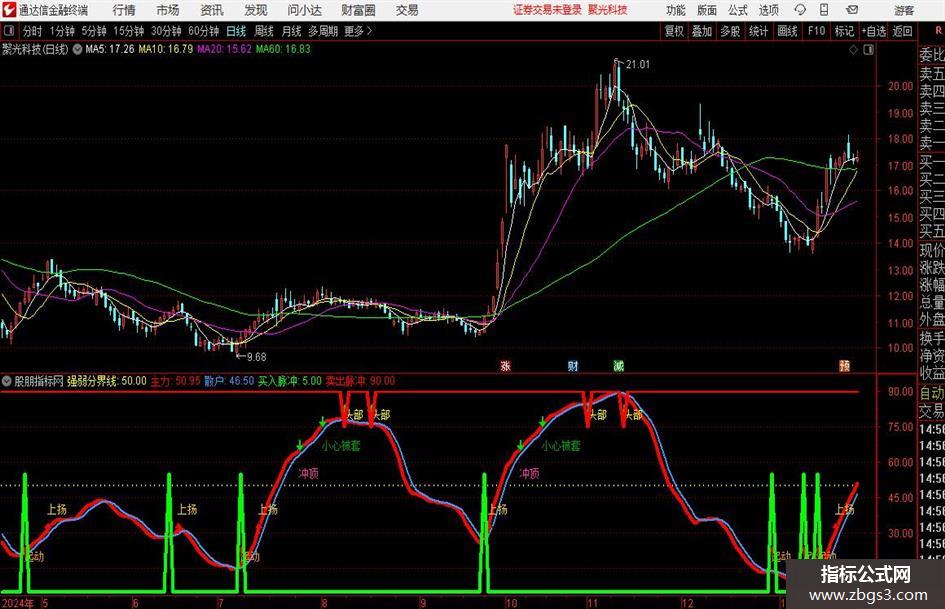Switch to 30分钟 period tab

tap(166, 31)
